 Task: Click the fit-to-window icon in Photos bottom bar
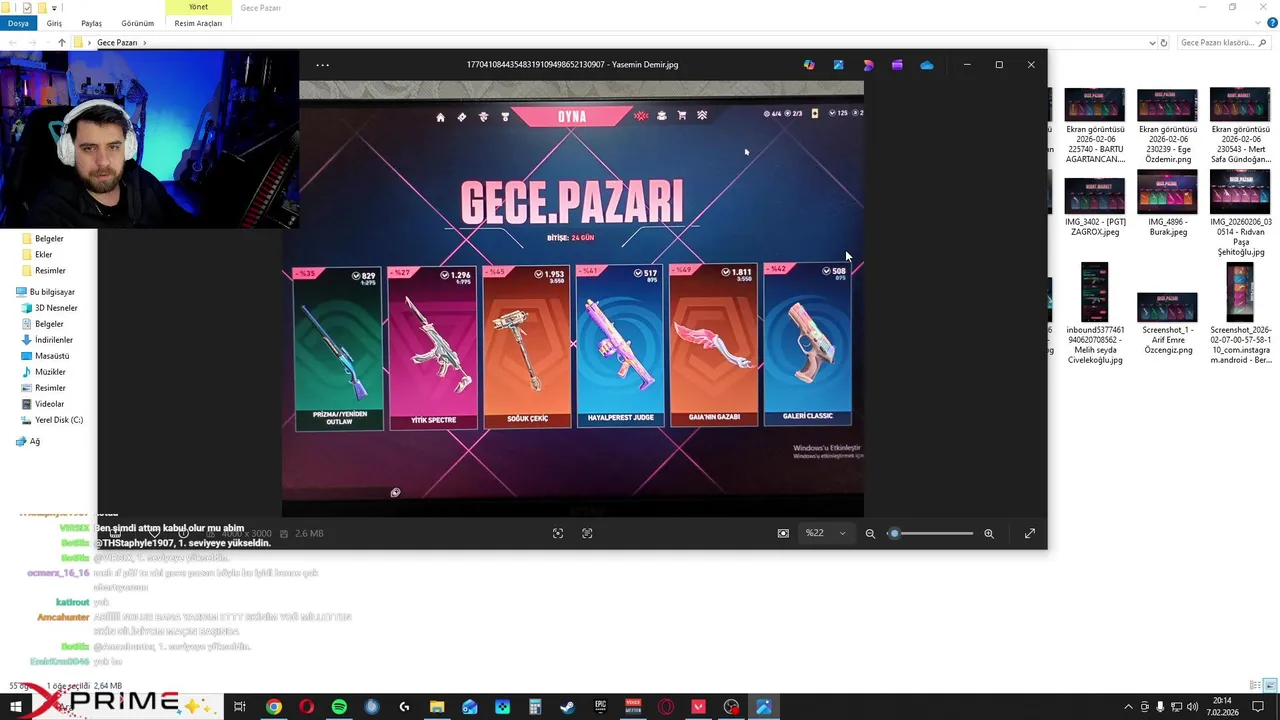point(558,534)
